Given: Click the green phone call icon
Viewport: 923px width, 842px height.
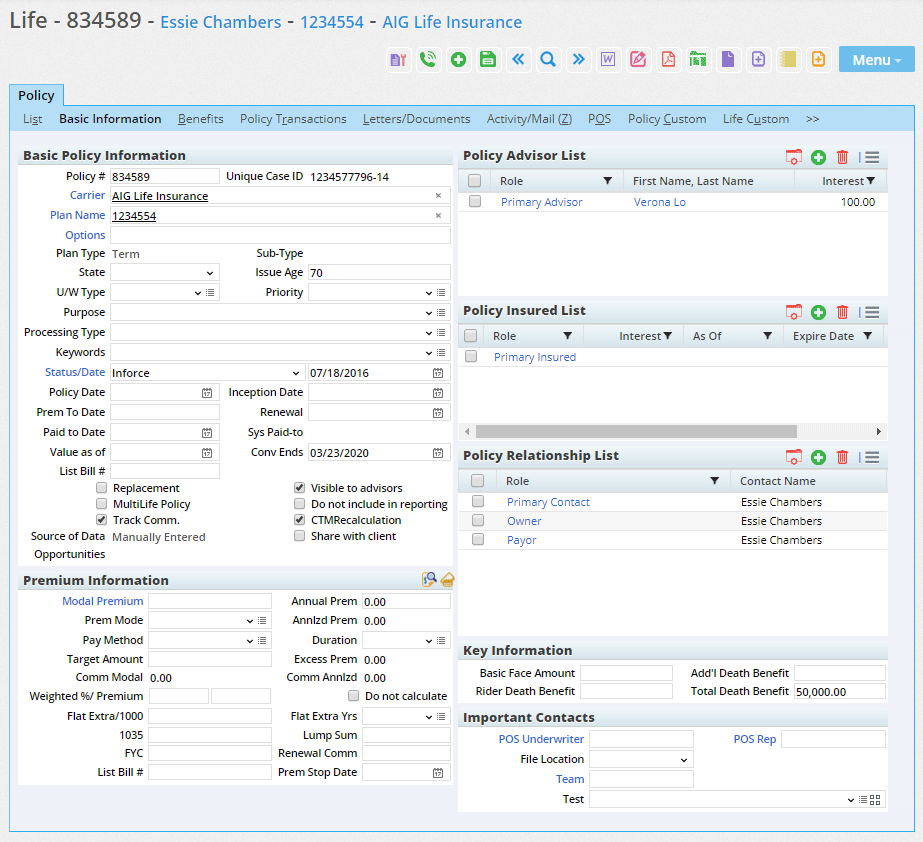Looking at the screenshot, I should pos(428,59).
